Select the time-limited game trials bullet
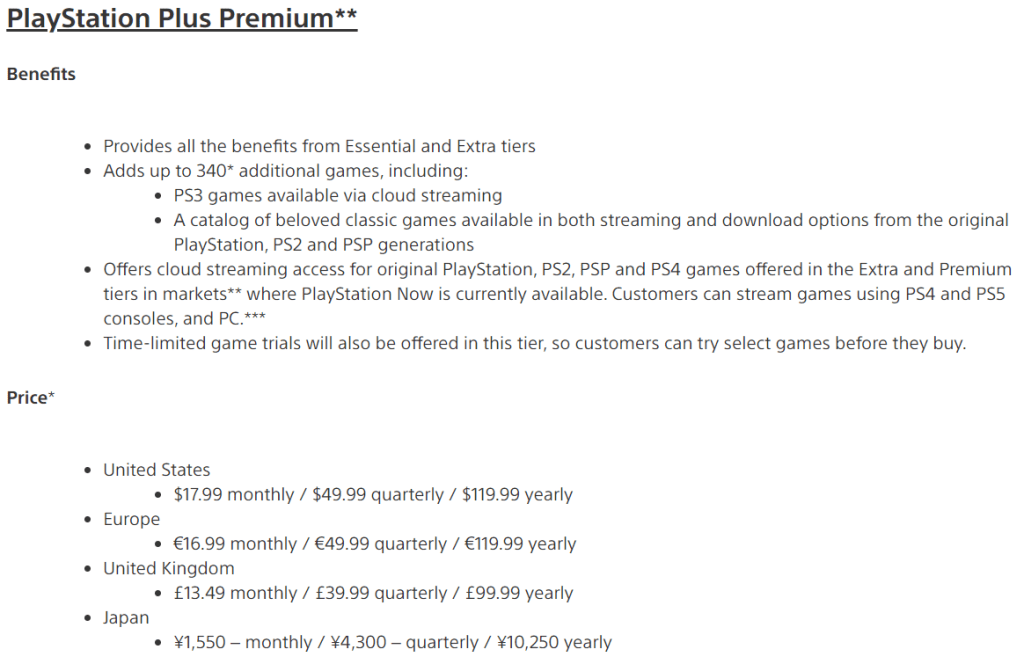The height and width of the screenshot is (664, 1024). 534,343
